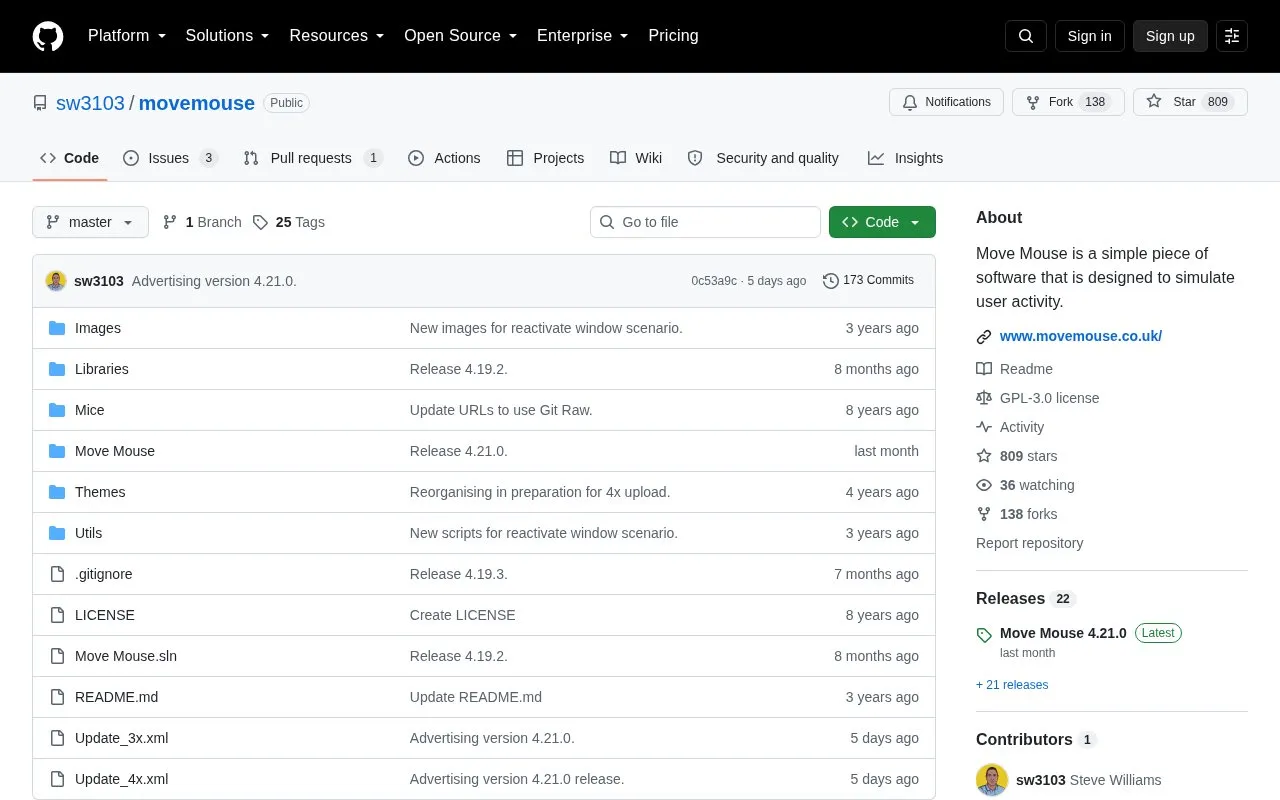
Task: Click the eye icon for 36 watching
Action: 984,485
